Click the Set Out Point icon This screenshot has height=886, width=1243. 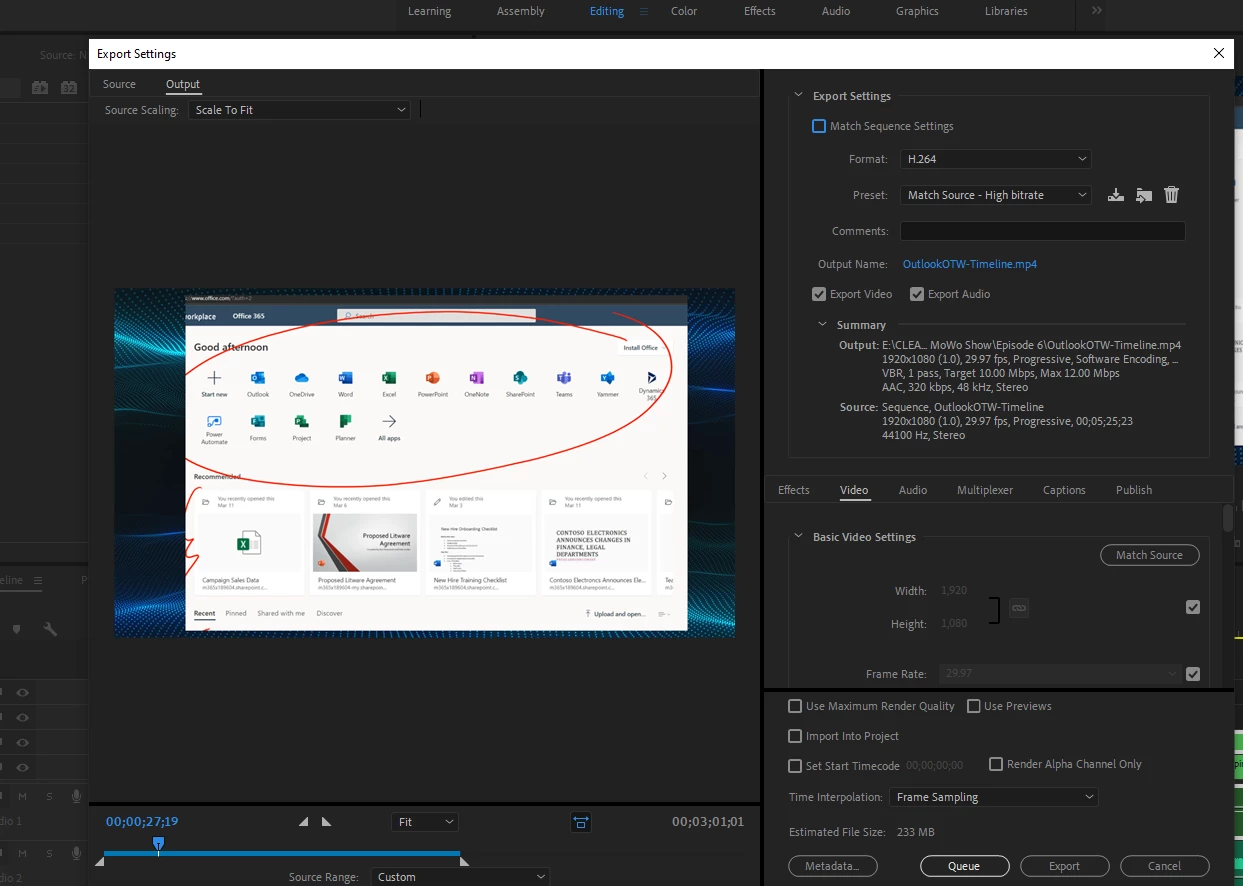(x=326, y=822)
